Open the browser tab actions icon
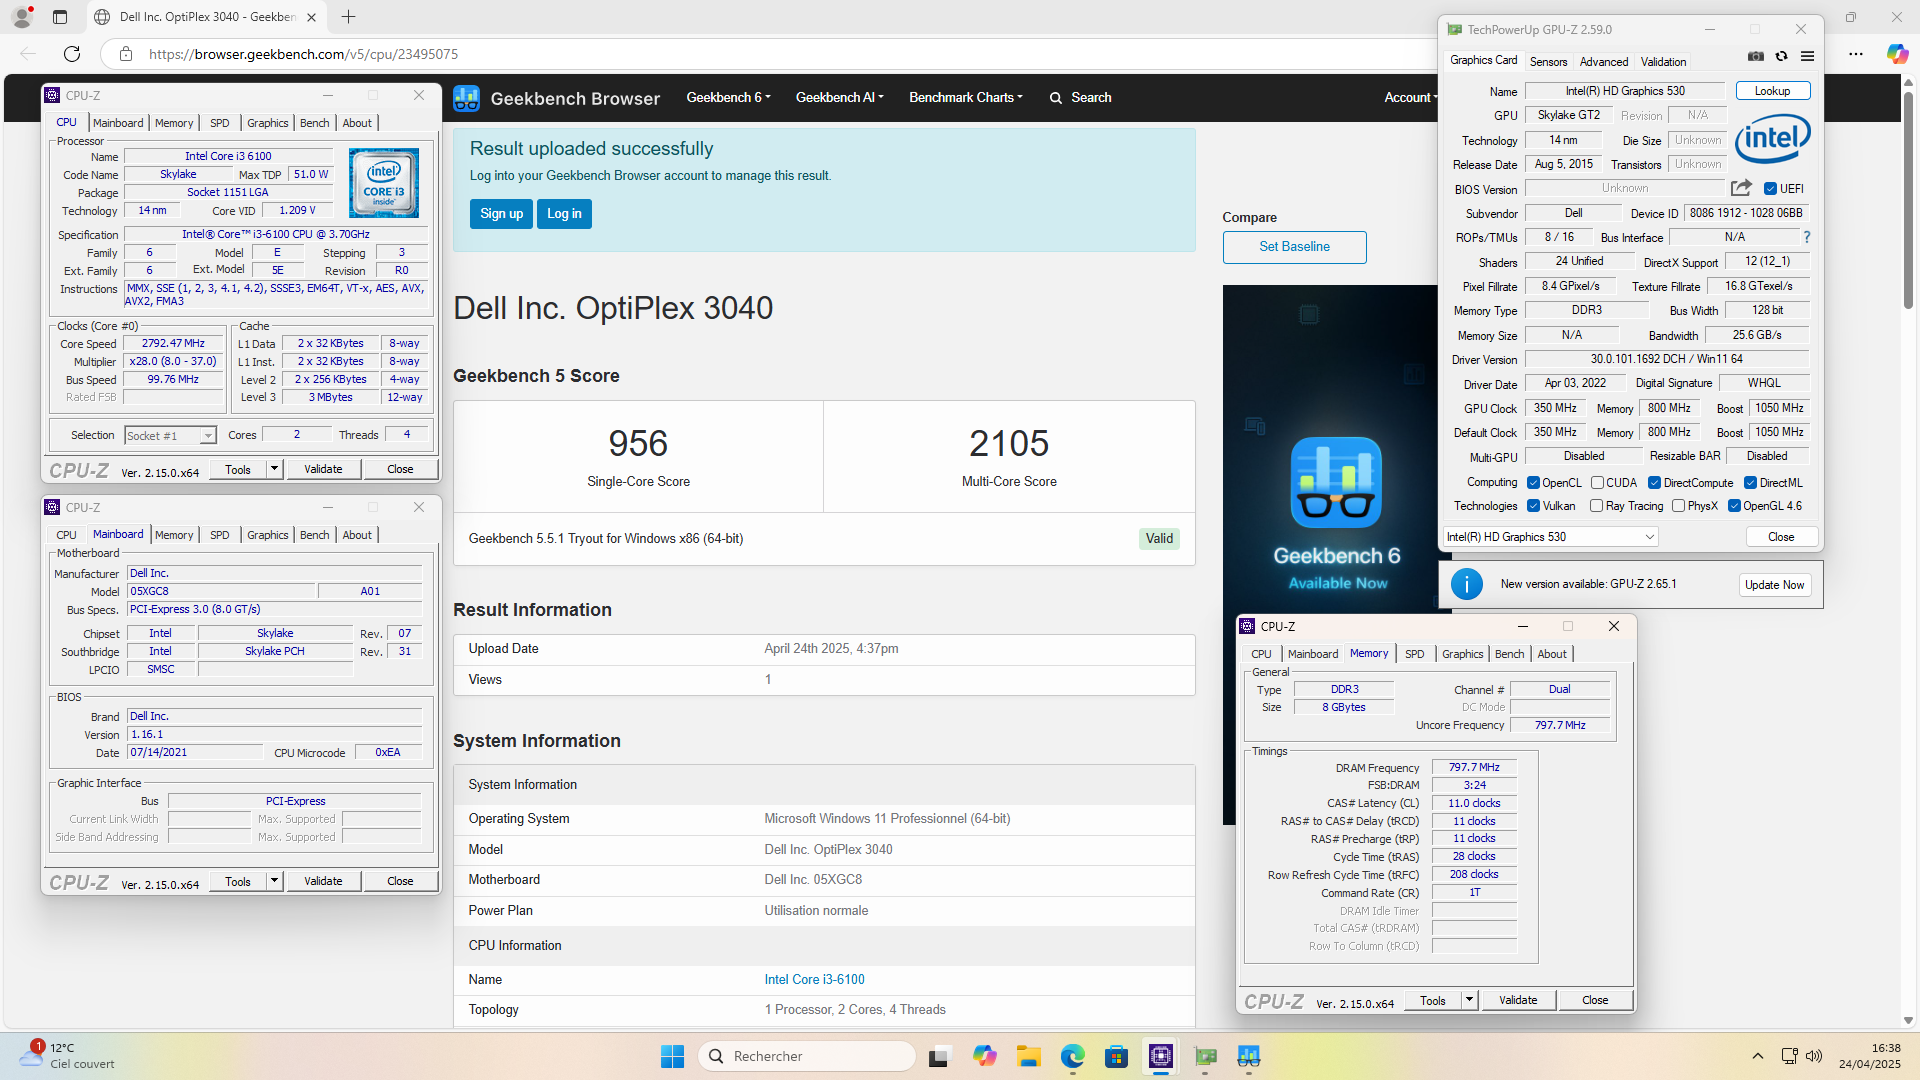The height and width of the screenshot is (1080, 1920). 60,17
